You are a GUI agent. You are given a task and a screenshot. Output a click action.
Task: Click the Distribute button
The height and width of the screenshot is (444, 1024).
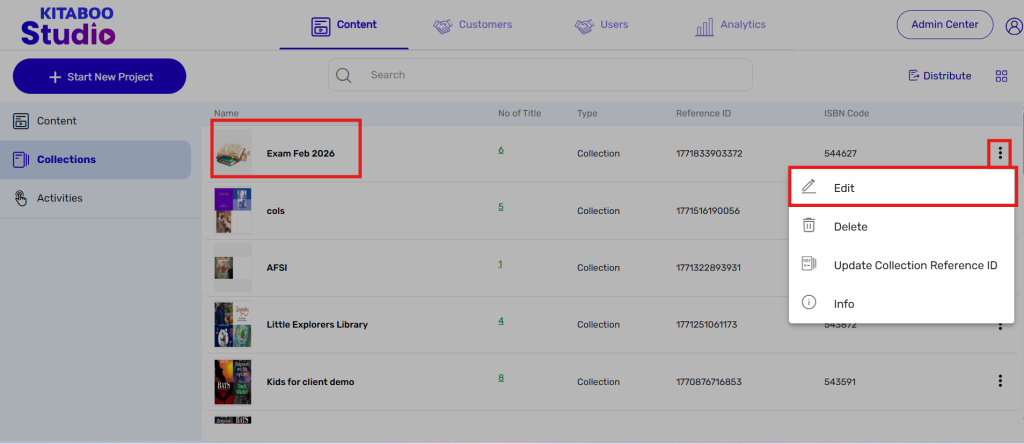(939, 76)
